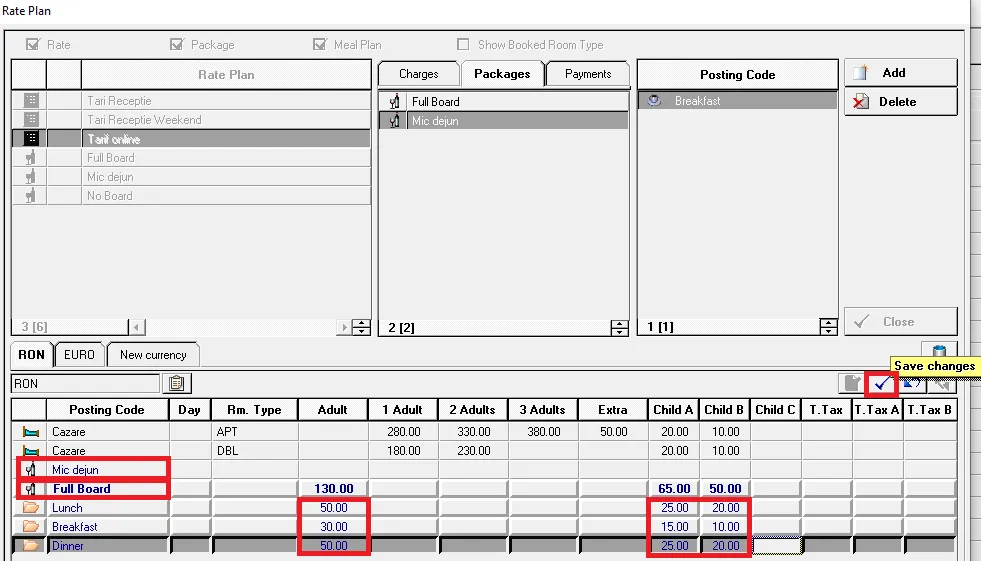981x561 pixels.
Task: Click the Mic dejun meal icon in Rate Plan list
Action: (31, 176)
